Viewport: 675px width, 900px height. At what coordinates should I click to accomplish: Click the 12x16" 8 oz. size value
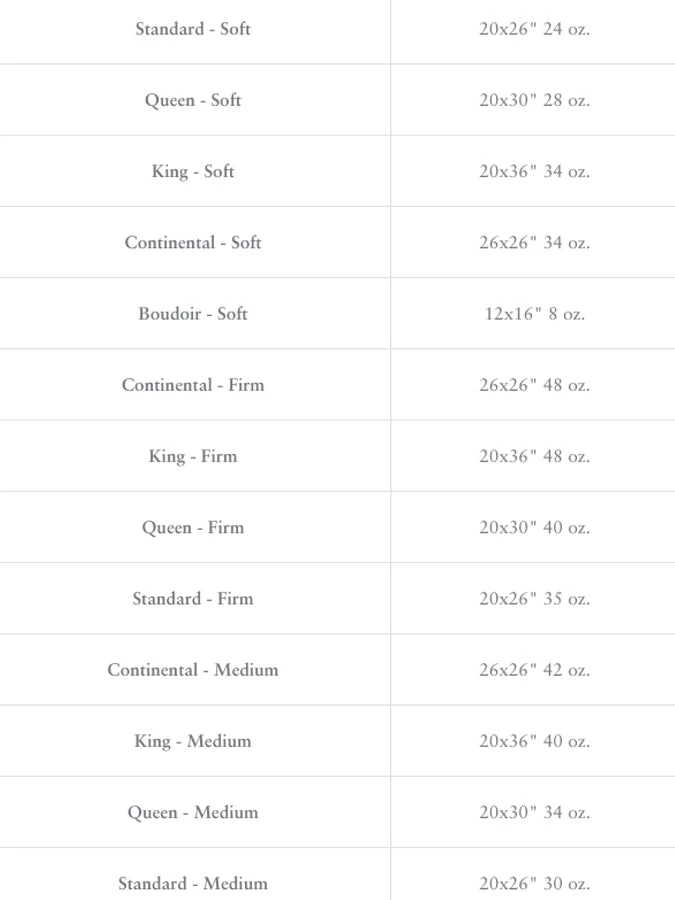coord(534,313)
